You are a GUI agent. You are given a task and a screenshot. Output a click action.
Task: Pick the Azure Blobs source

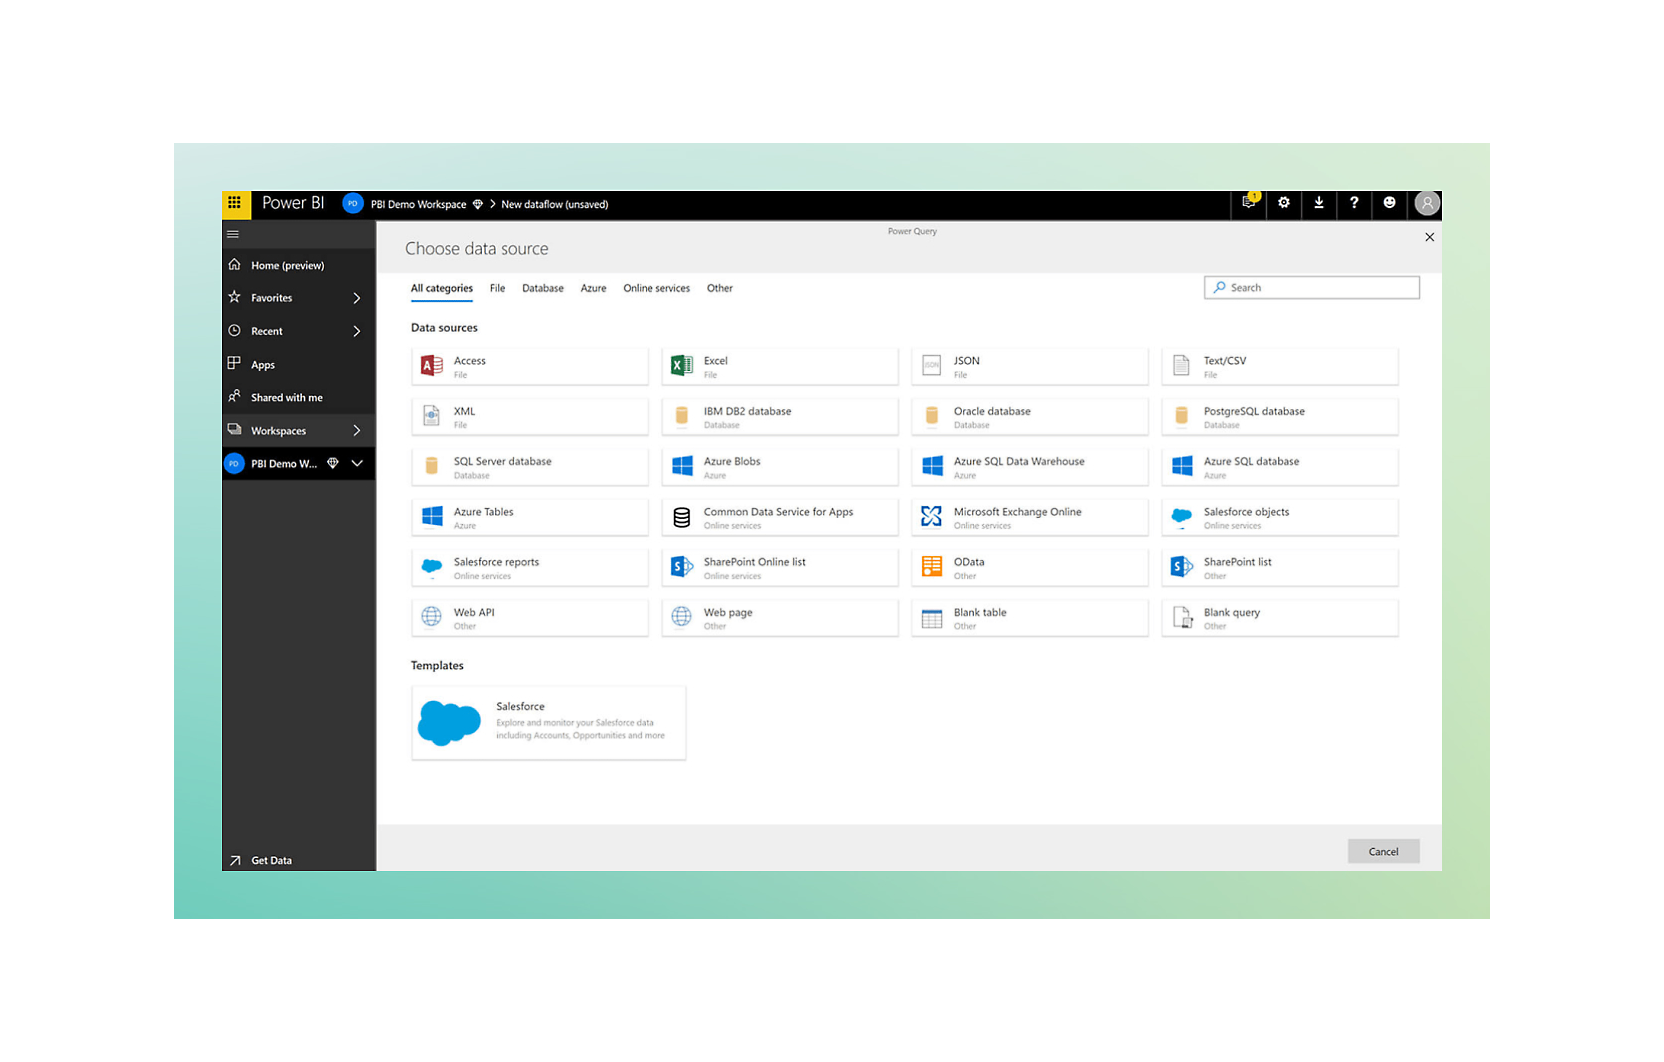779,467
